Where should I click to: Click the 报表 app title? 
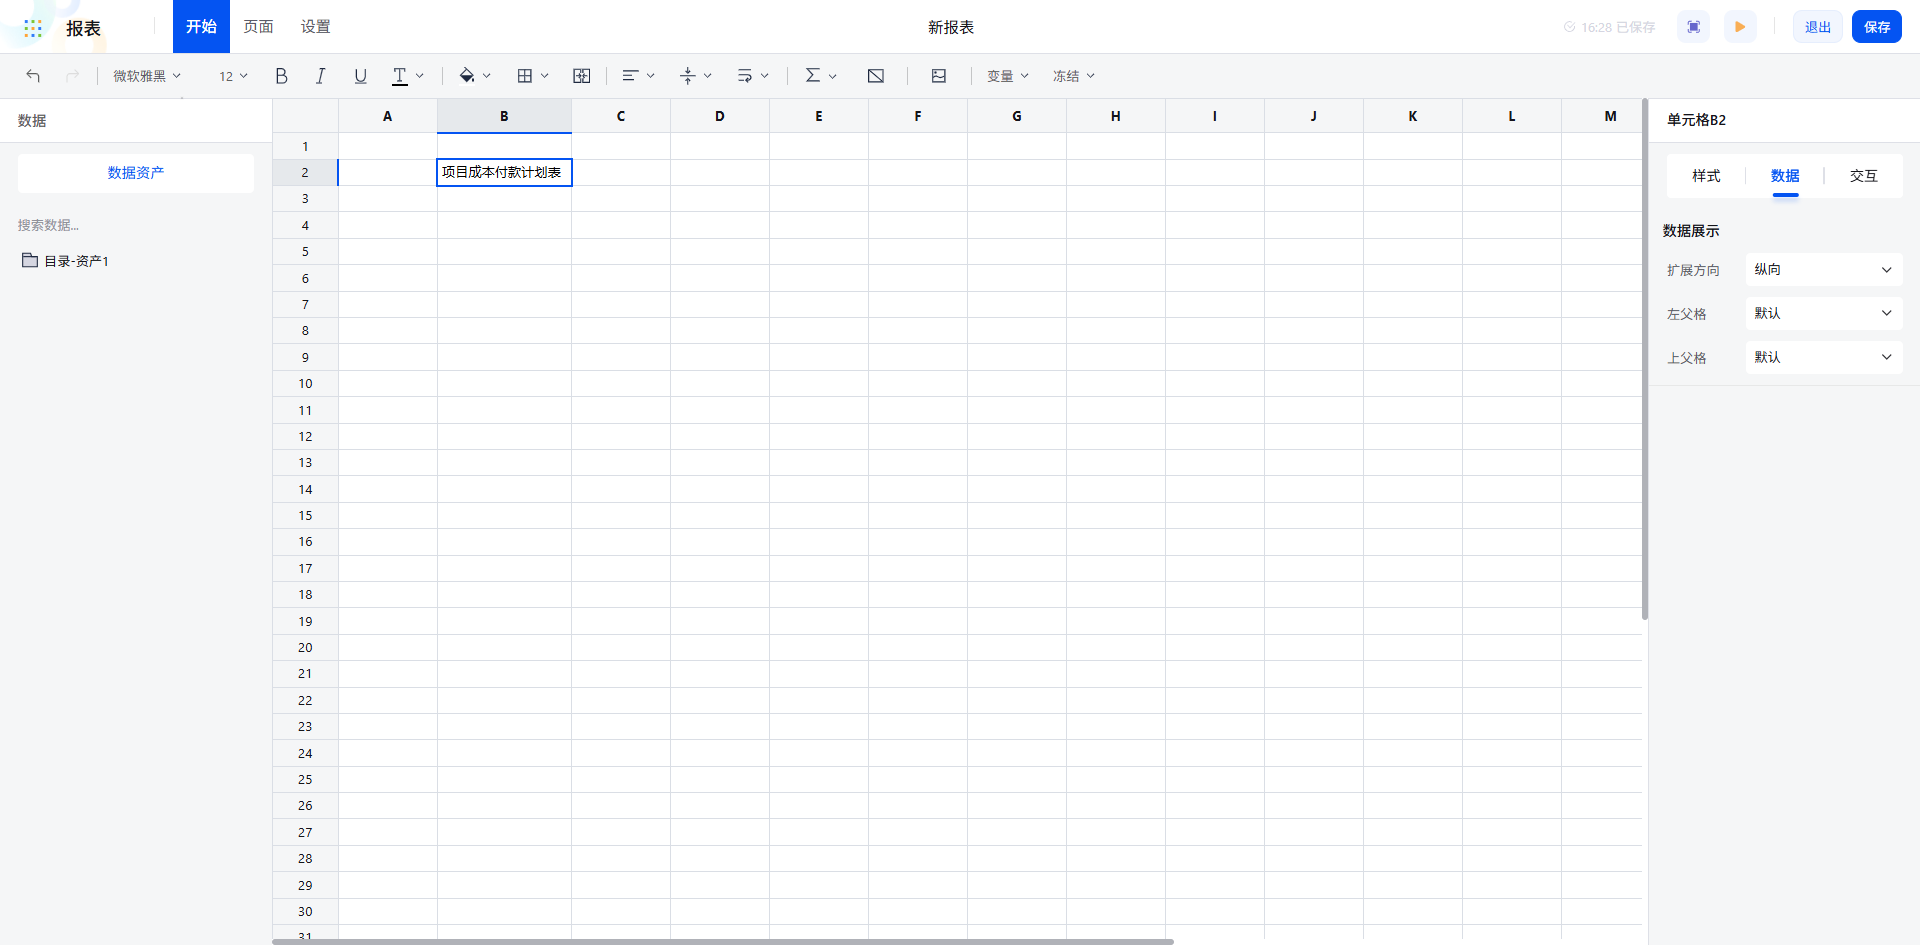click(83, 28)
